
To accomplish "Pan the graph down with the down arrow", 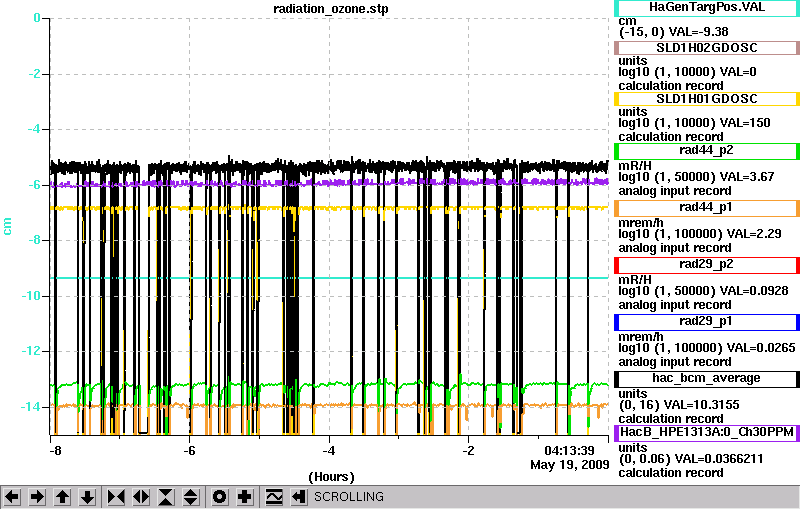I will click(87, 496).
